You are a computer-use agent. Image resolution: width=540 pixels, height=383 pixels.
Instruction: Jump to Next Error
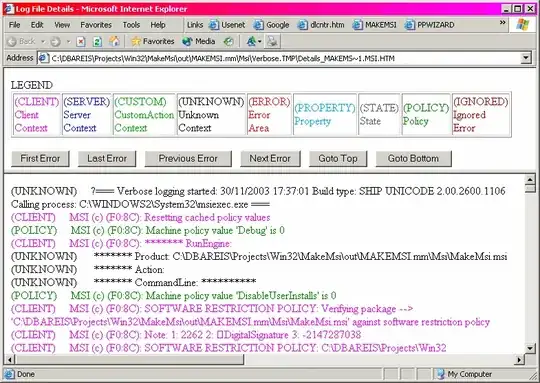(270, 158)
